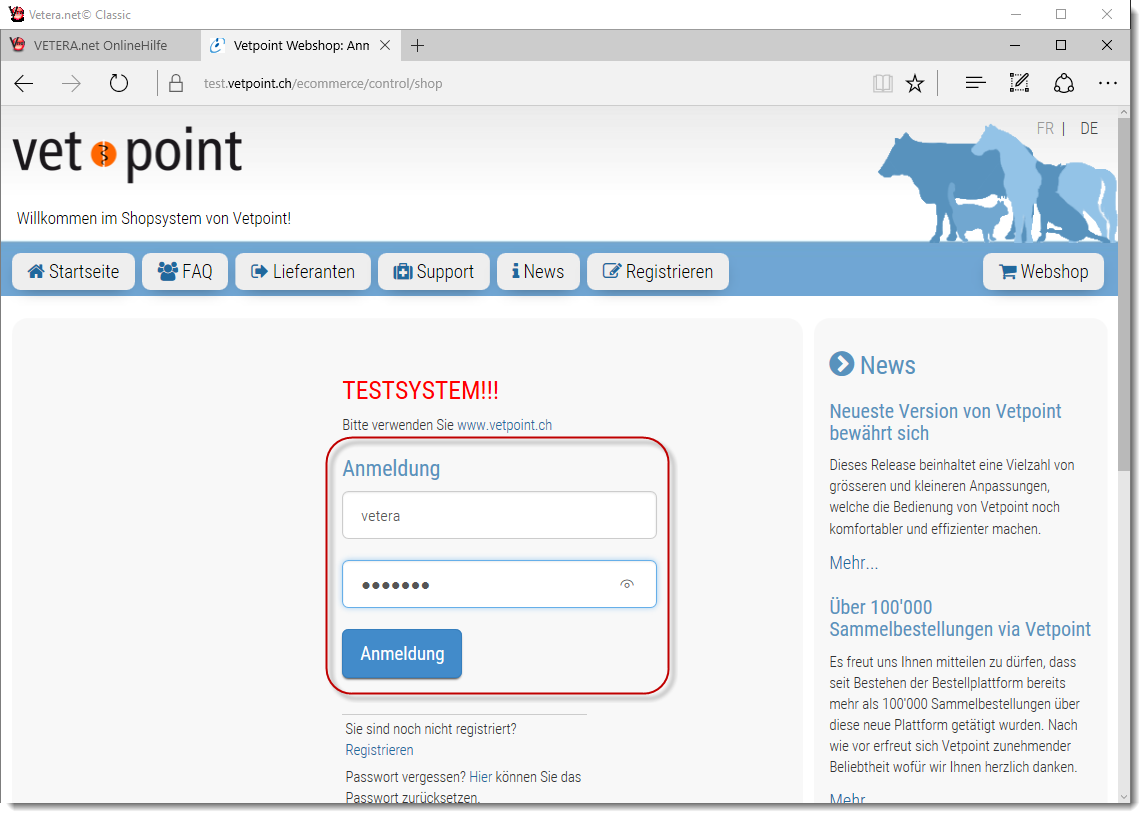
Task: Expand first news article with Mehr...
Action: point(853,563)
